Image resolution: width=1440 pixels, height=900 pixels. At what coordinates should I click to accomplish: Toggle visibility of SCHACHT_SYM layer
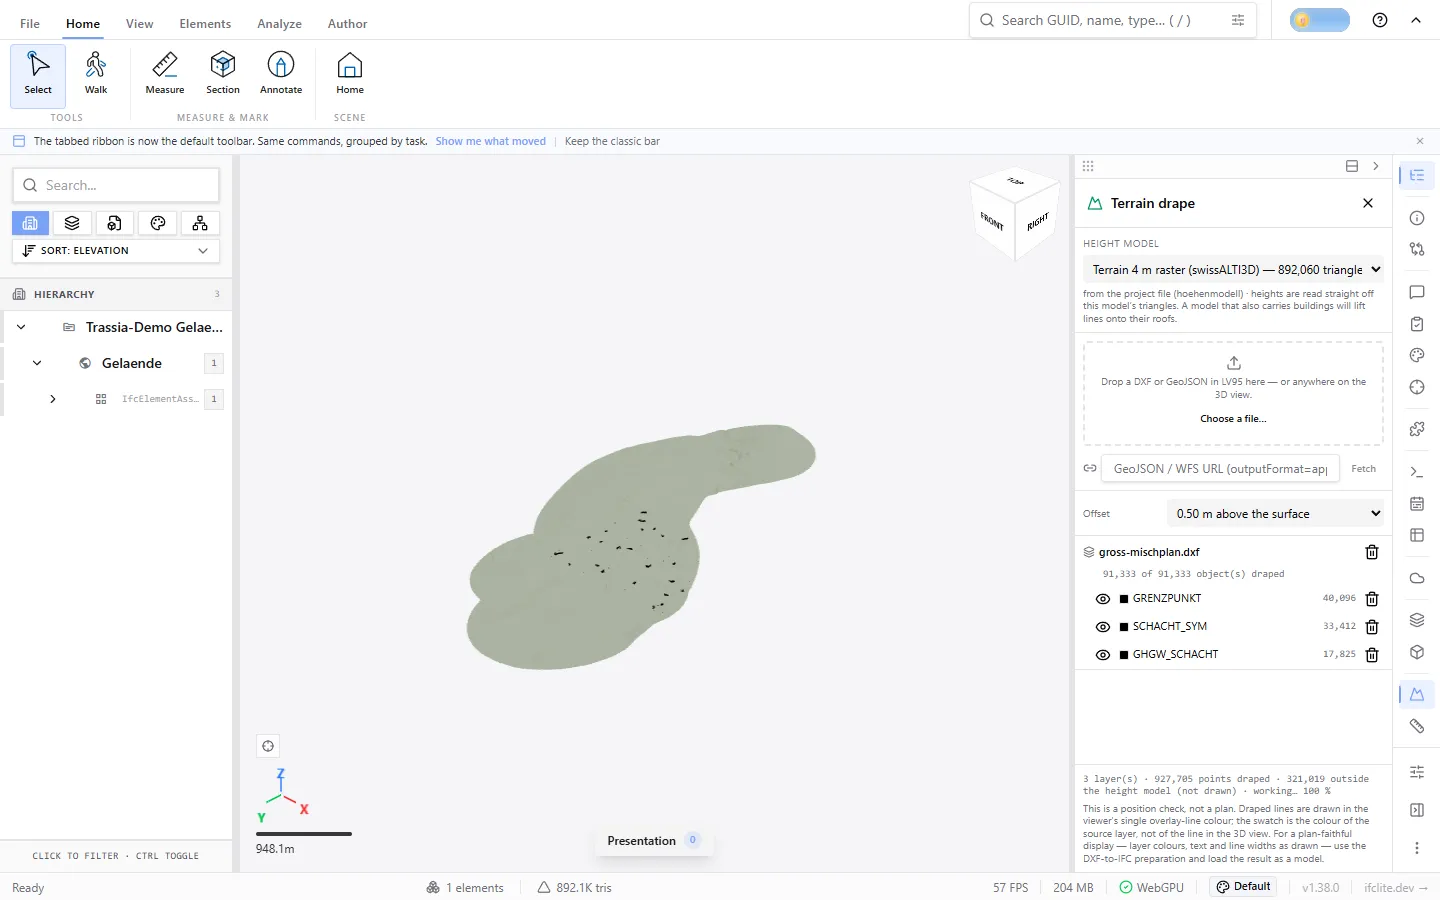[1103, 627]
